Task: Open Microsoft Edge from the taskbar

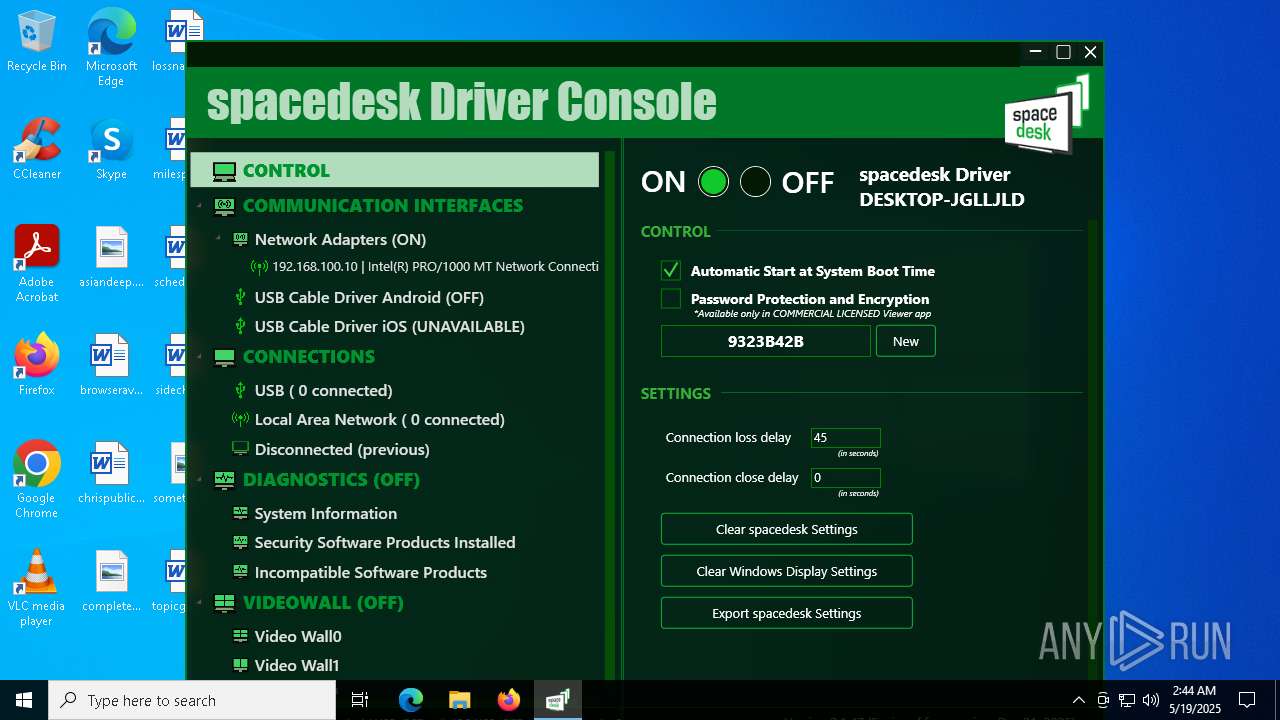Action: [411, 700]
